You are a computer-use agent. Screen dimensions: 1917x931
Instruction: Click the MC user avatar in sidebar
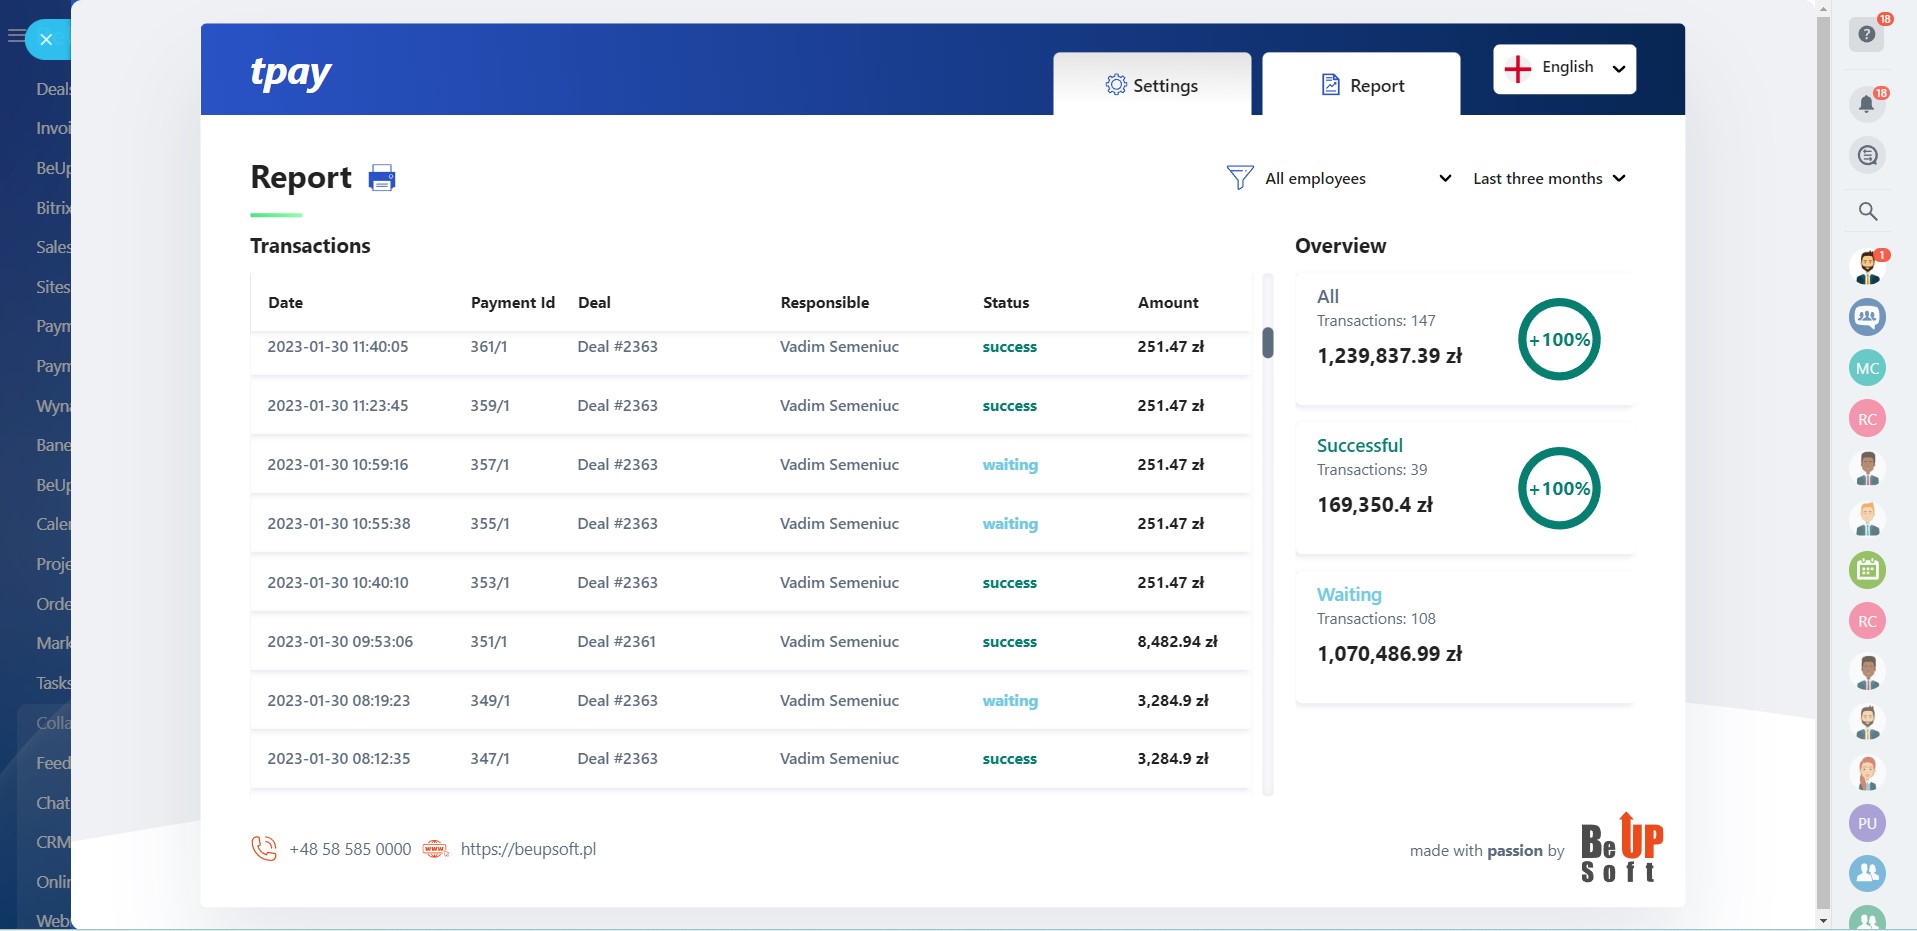1867,368
